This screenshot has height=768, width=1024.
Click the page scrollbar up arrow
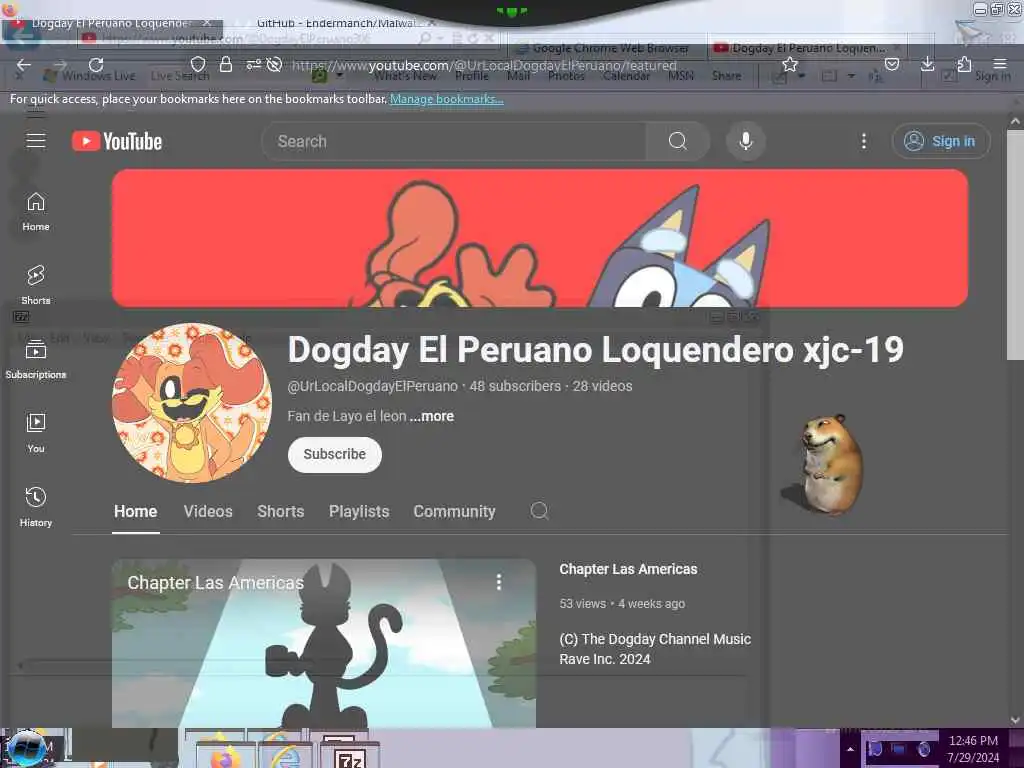coord(1015,121)
